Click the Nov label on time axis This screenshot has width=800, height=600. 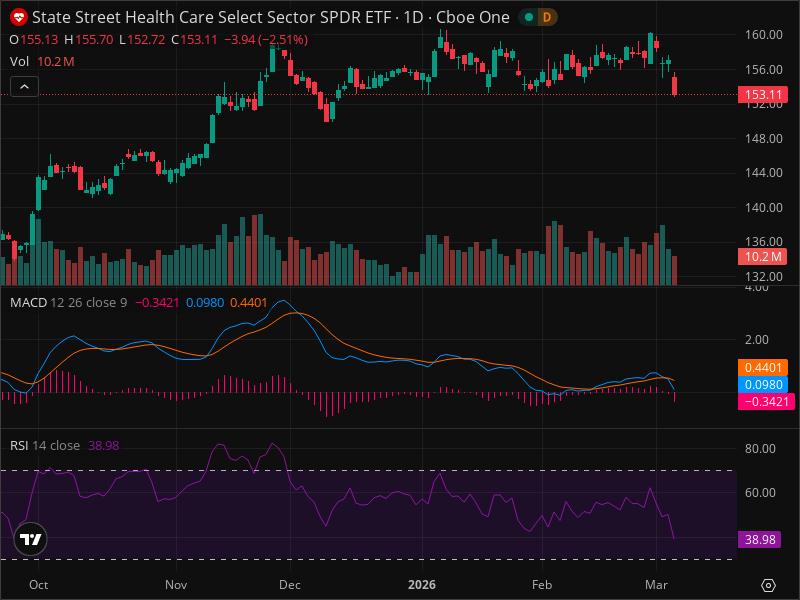[176, 585]
